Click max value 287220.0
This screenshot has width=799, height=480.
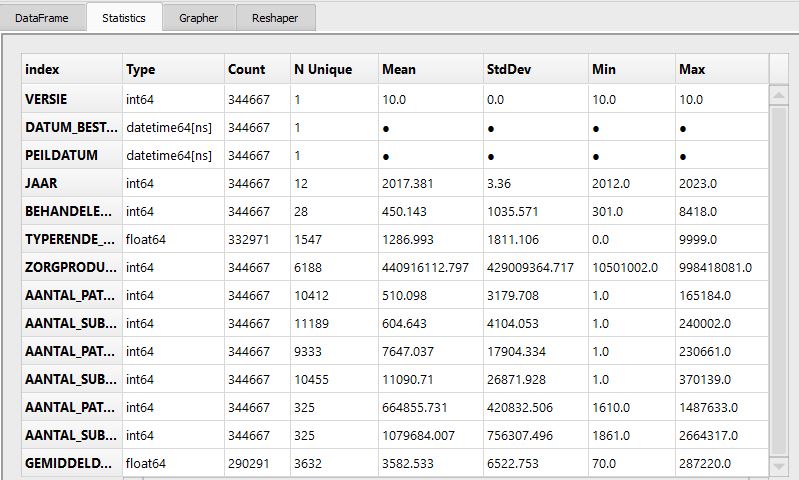[x=705, y=464]
